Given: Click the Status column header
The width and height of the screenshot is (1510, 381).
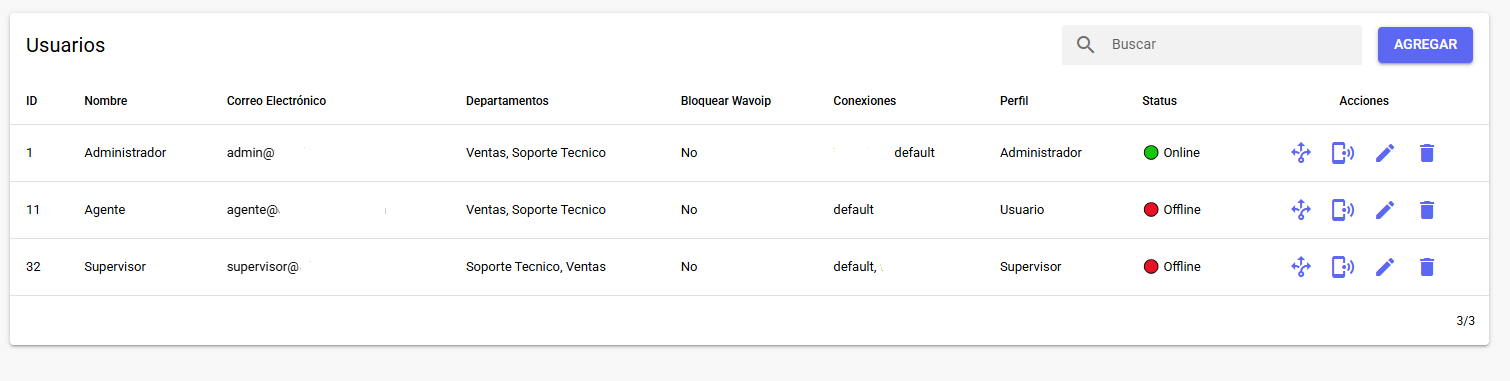Looking at the screenshot, I should pos(1159,101).
